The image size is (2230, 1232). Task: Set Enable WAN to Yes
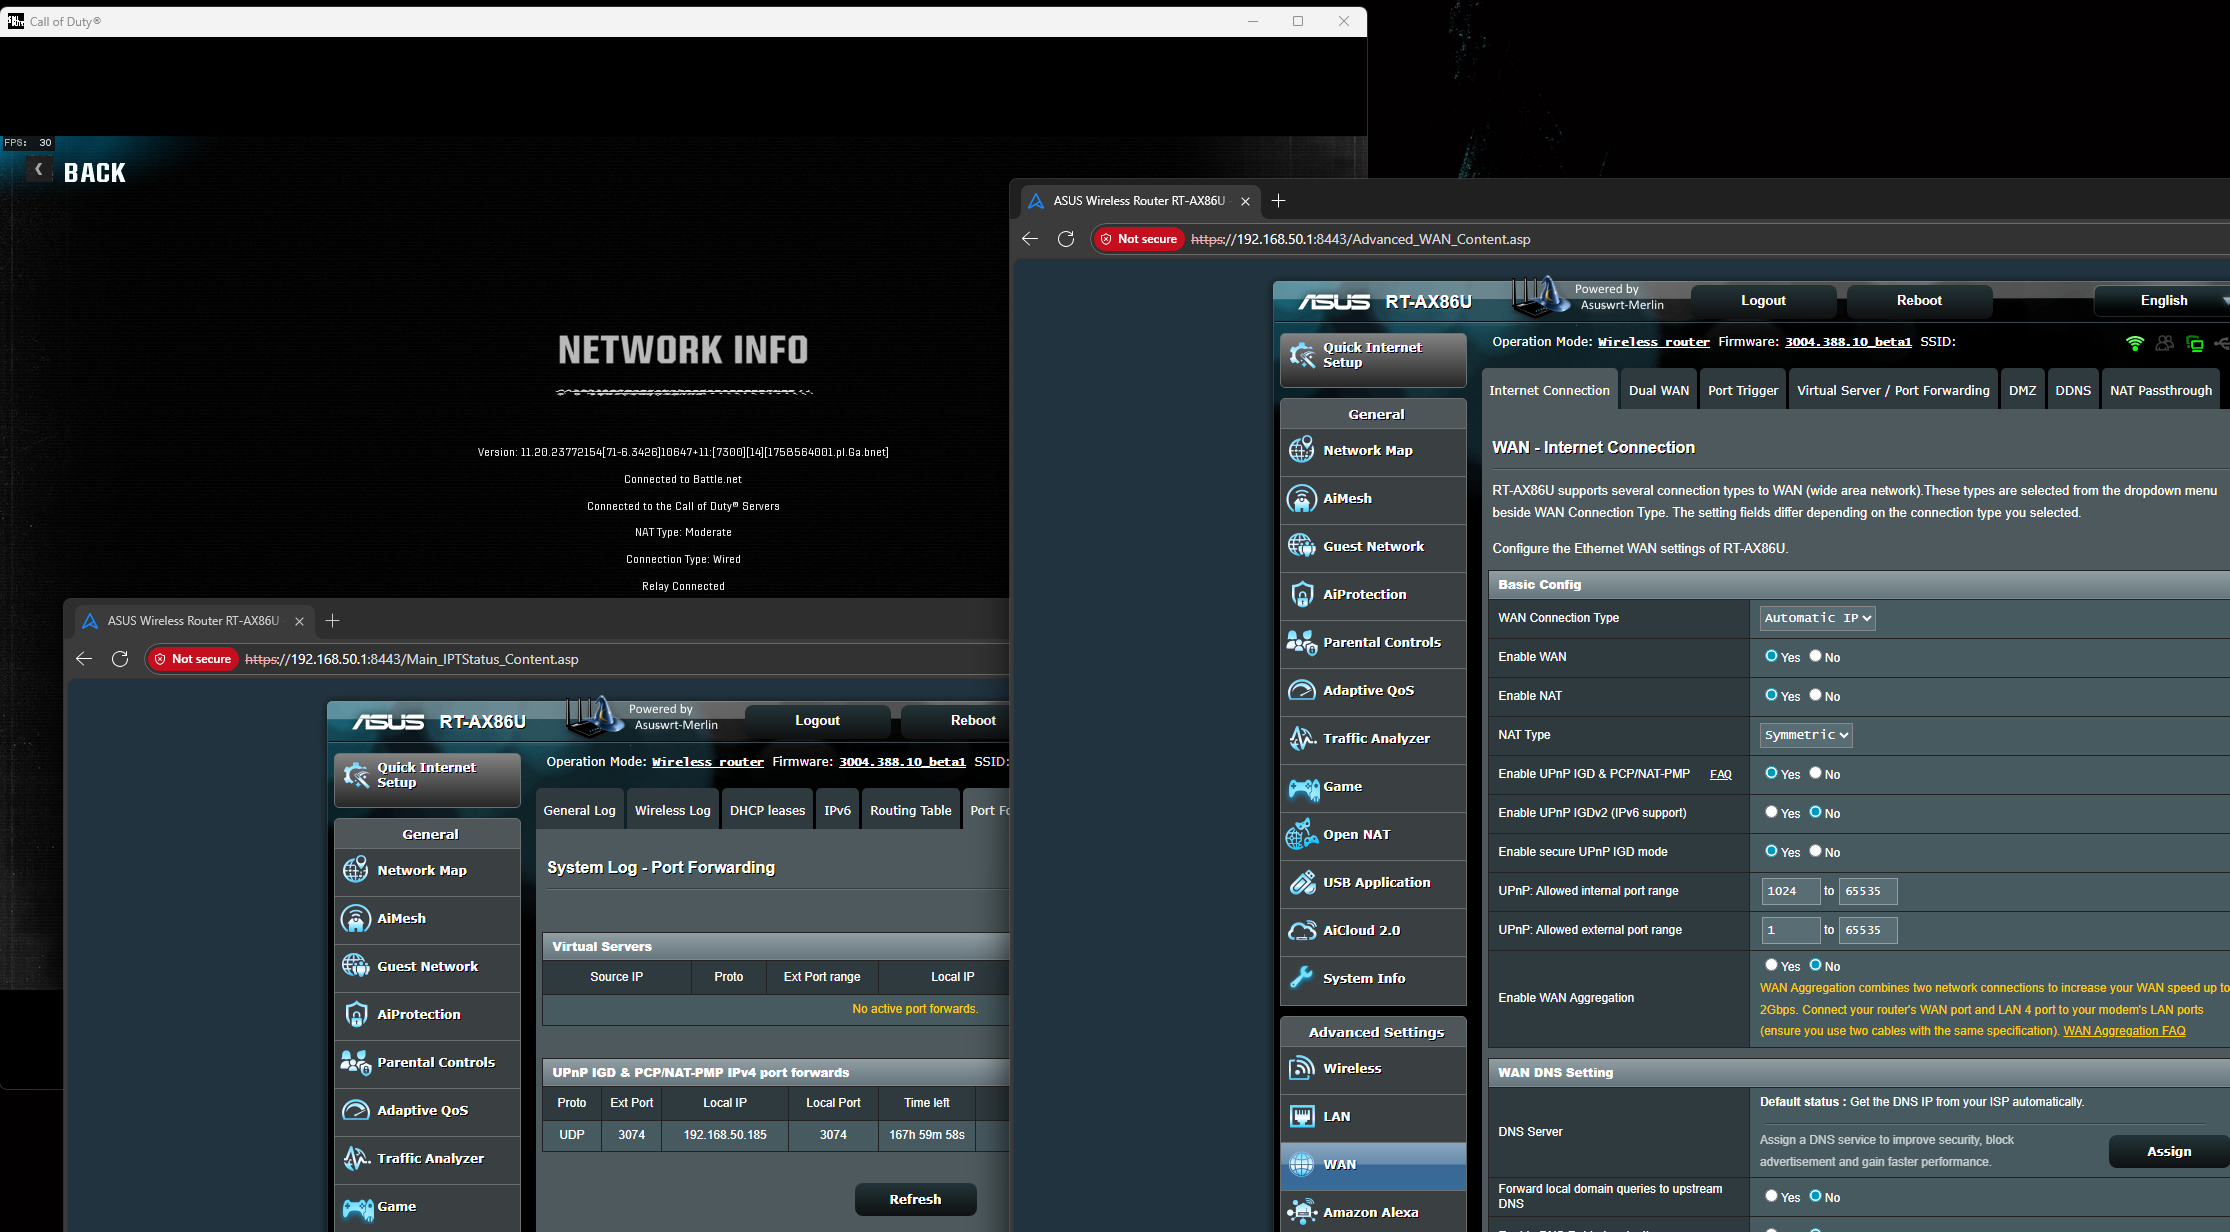(x=1771, y=656)
